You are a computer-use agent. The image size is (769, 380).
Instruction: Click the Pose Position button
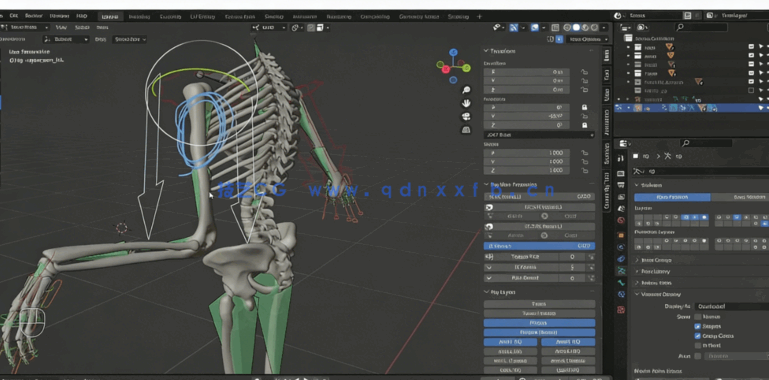click(672, 197)
